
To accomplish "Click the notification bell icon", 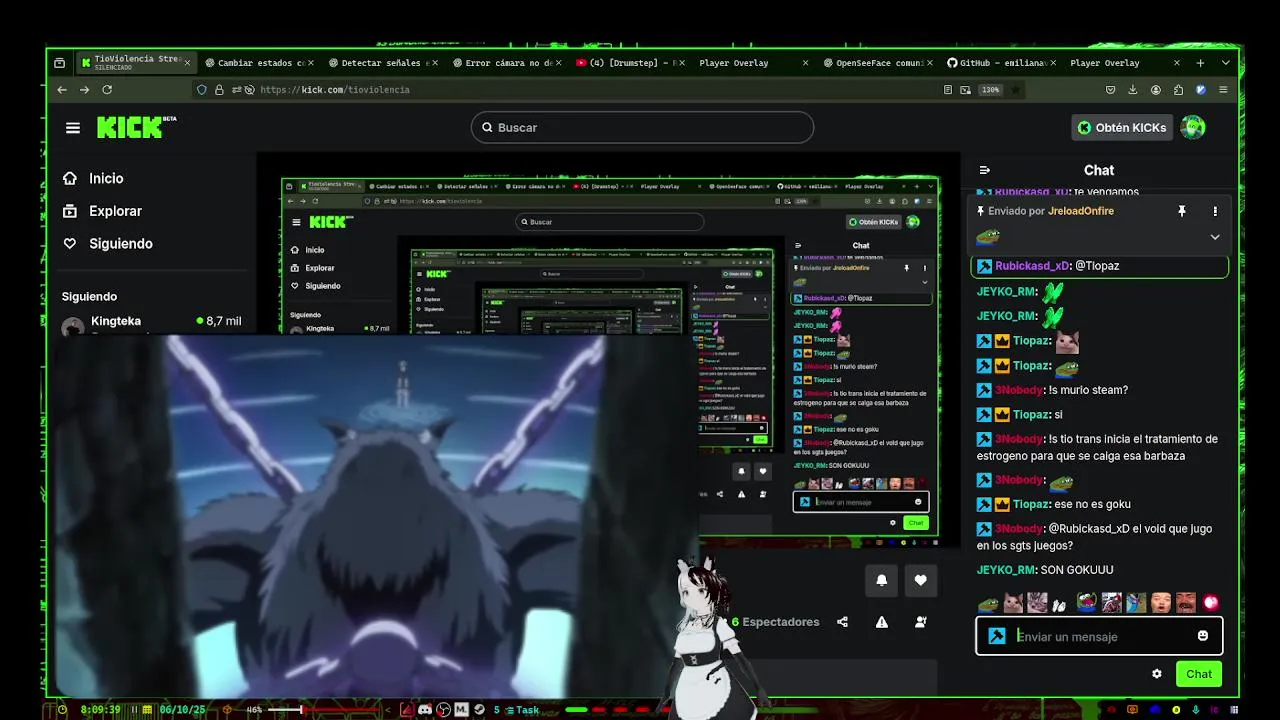I will pyautogui.click(x=881, y=580).
